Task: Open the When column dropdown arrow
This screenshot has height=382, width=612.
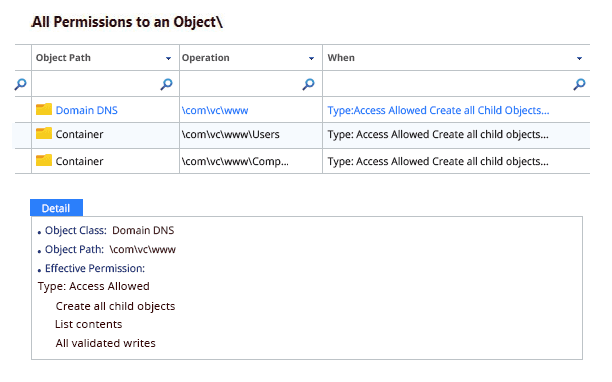Action: [x=580, y=59]
